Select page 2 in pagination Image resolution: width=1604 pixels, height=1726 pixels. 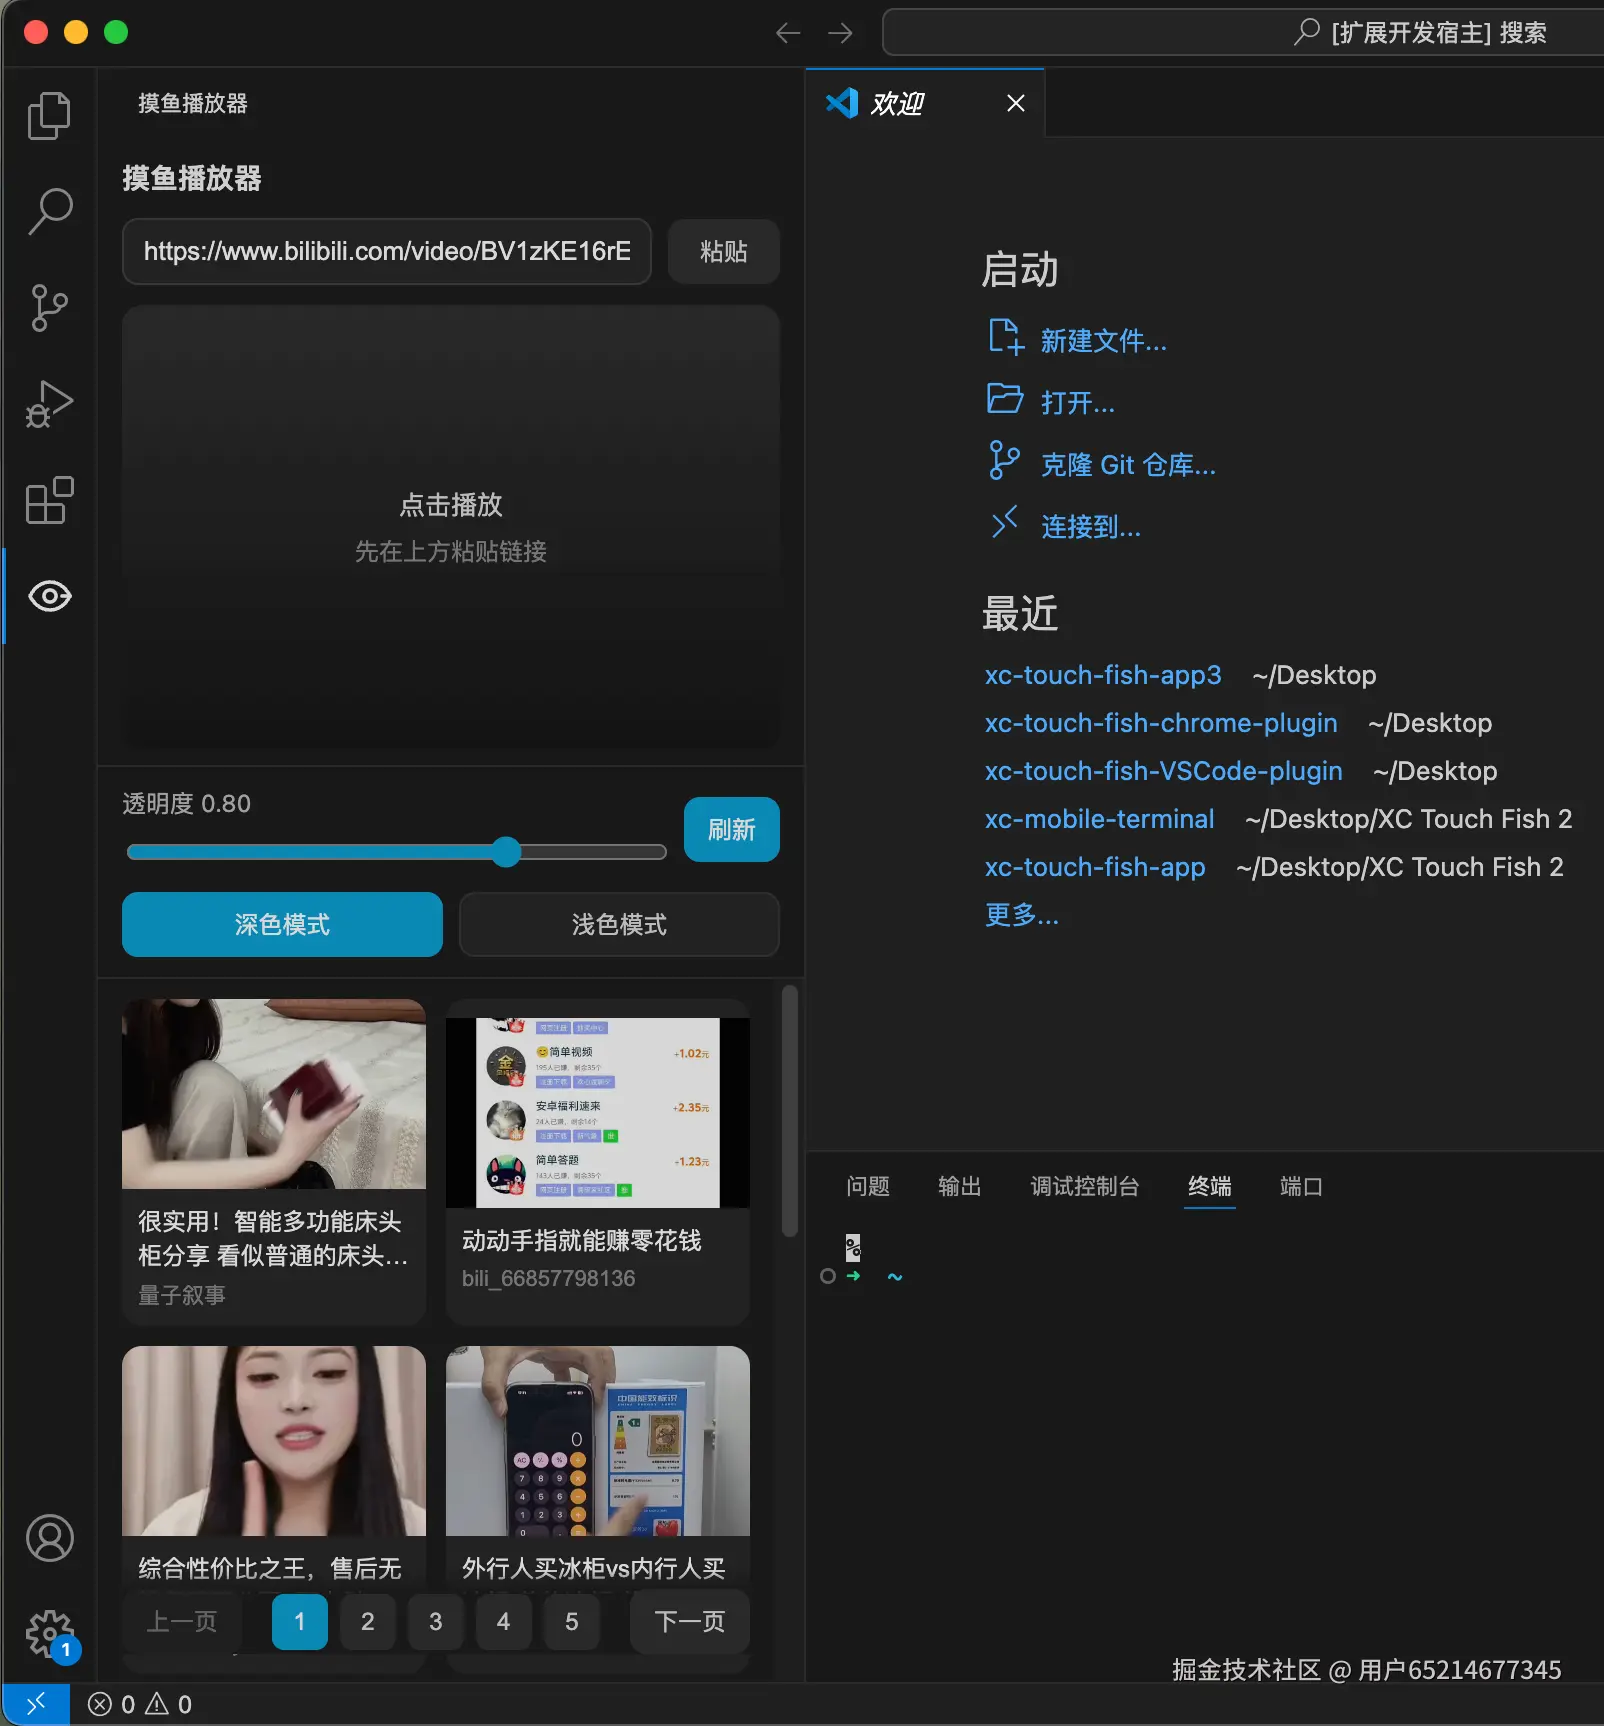[x=368, y=1621]
